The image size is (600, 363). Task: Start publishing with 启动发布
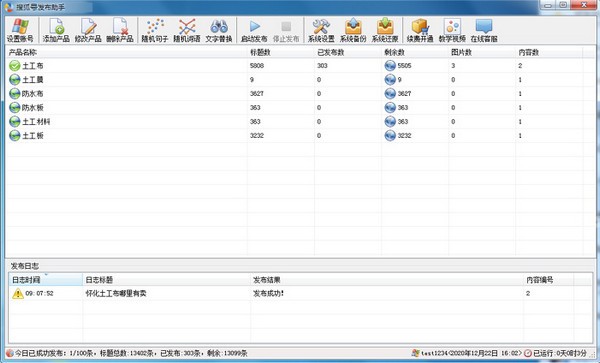pos(254,30)
